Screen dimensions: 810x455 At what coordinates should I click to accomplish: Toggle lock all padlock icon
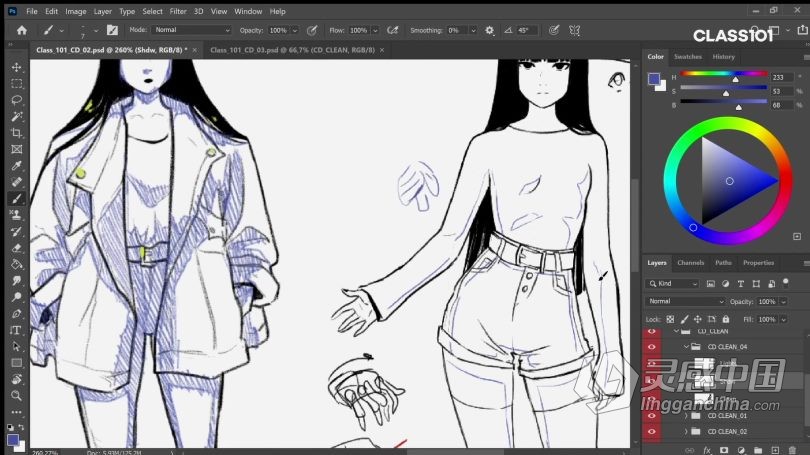[x=726, y=319]
